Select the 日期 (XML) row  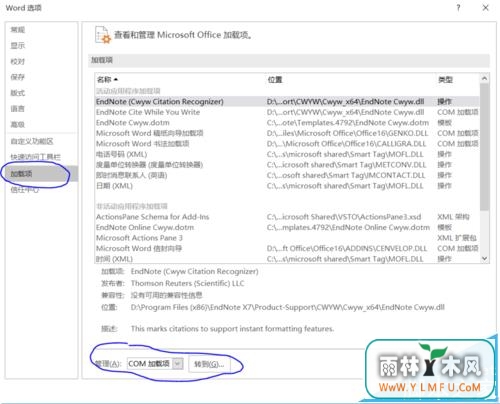click(x=287, y=186)
